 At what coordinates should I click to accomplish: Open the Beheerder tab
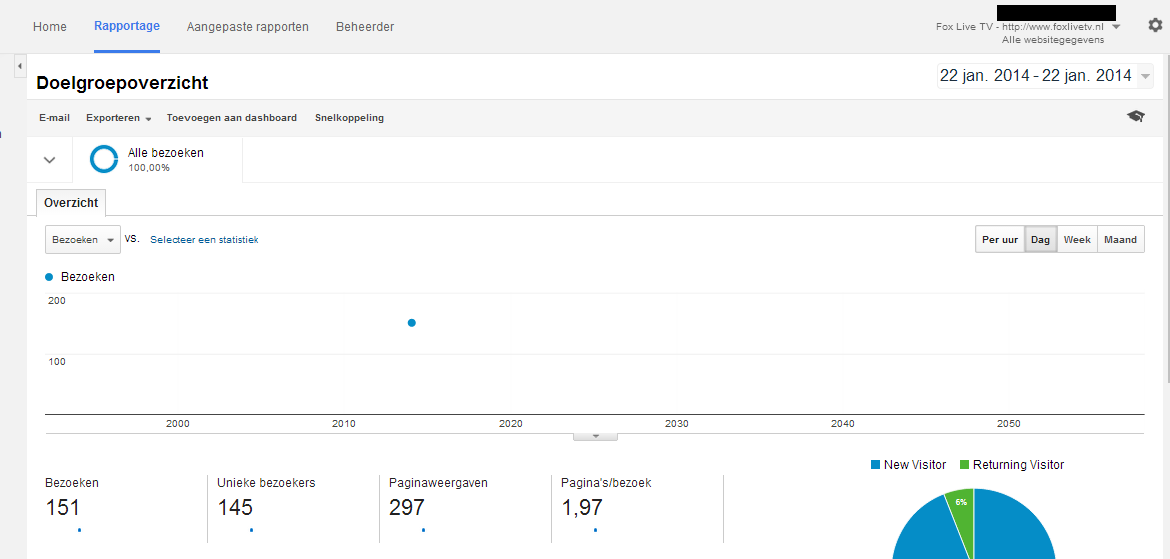365,27
